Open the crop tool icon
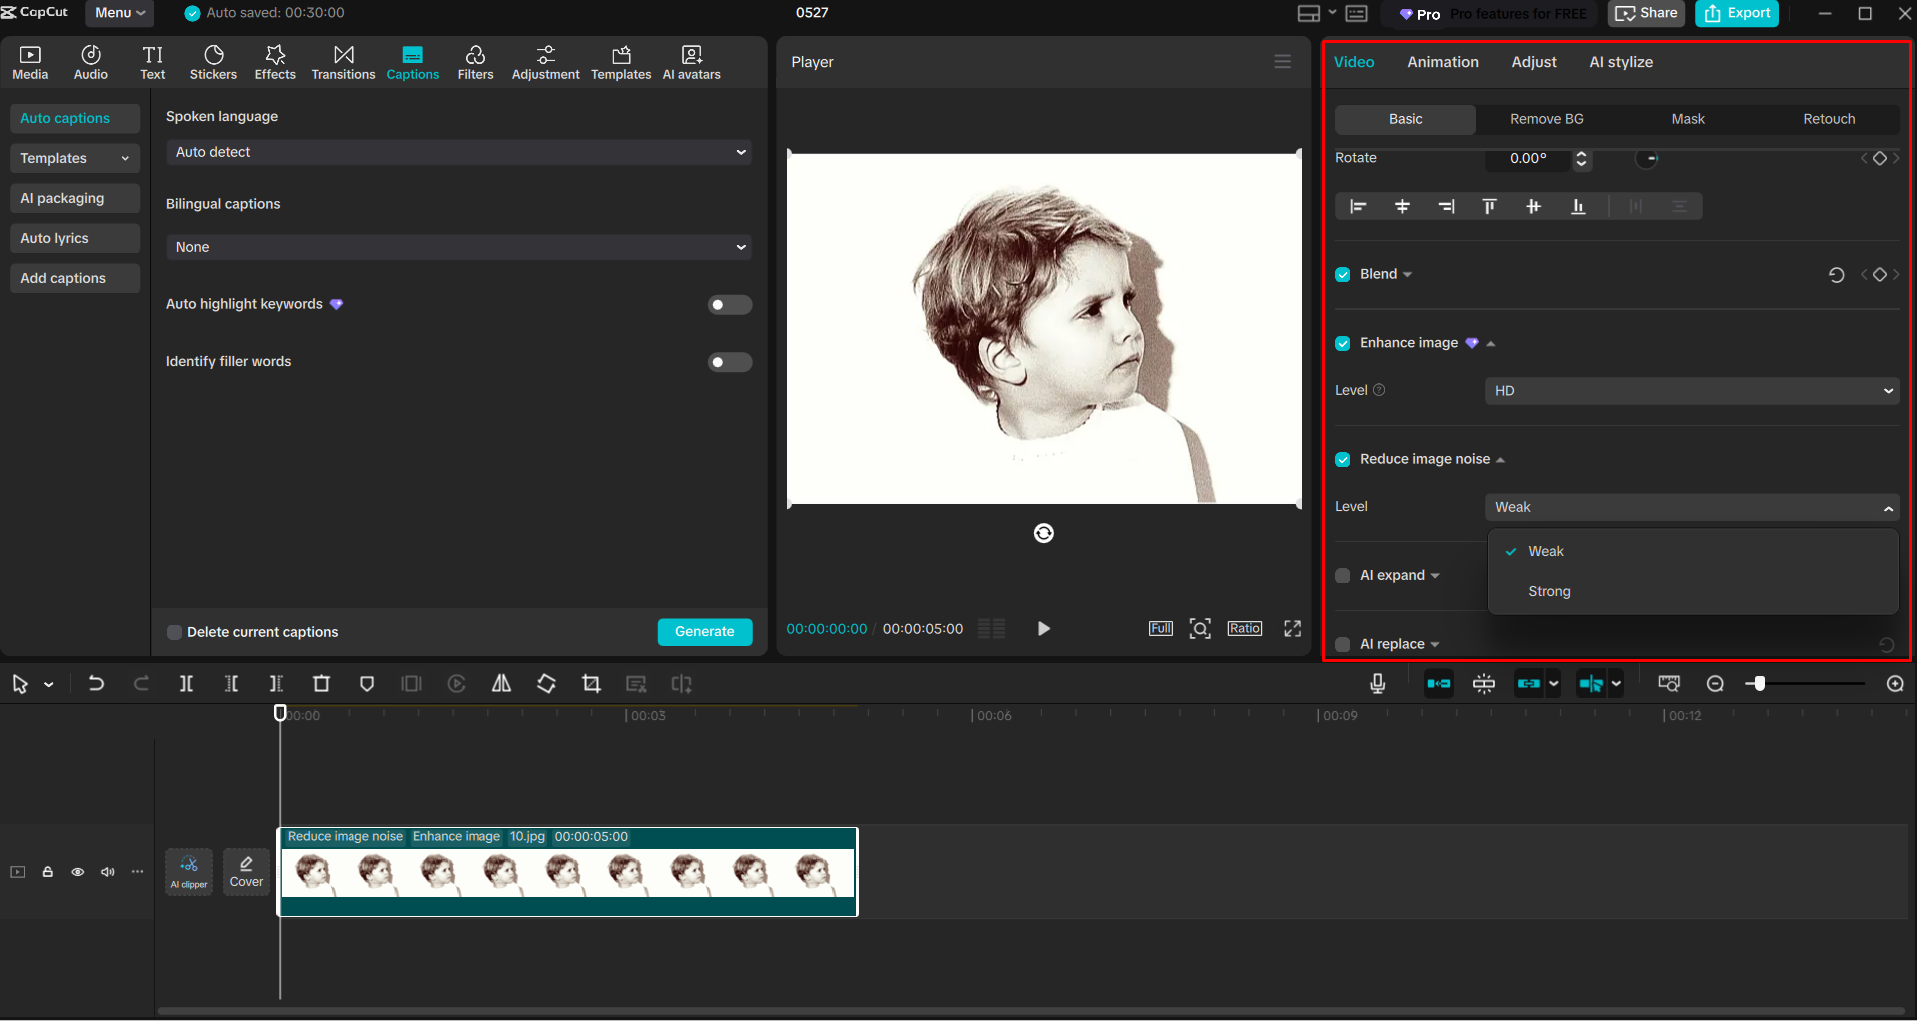Viewport: 1917px width, 1021px height. 591,683
